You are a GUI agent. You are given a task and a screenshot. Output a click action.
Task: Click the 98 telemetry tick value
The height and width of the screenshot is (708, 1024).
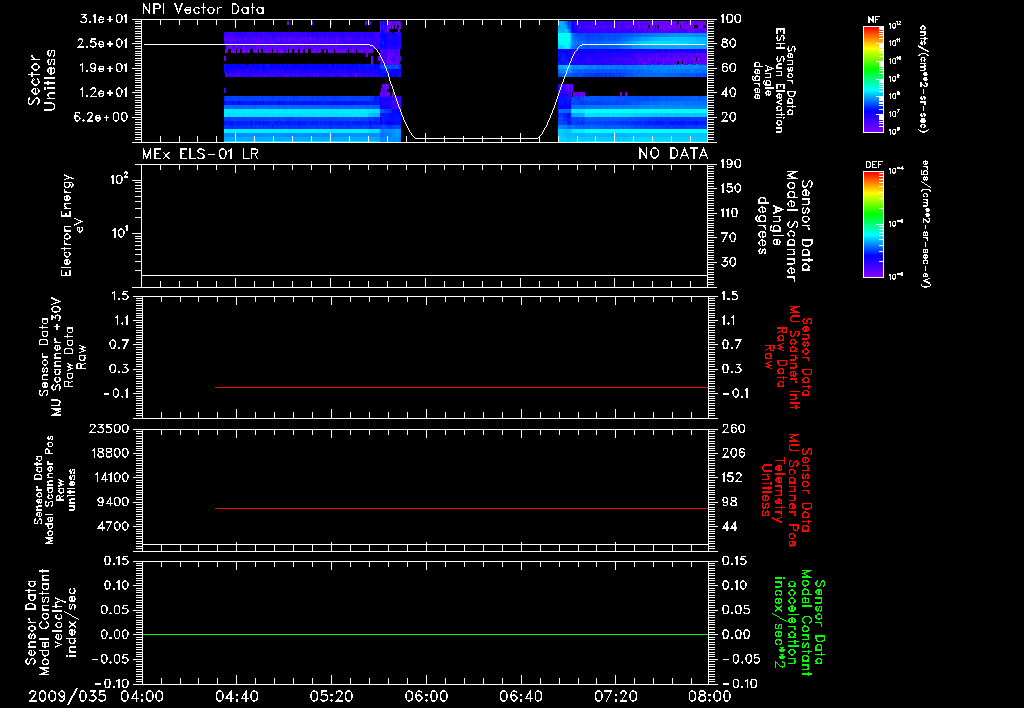tap(729, 502)
